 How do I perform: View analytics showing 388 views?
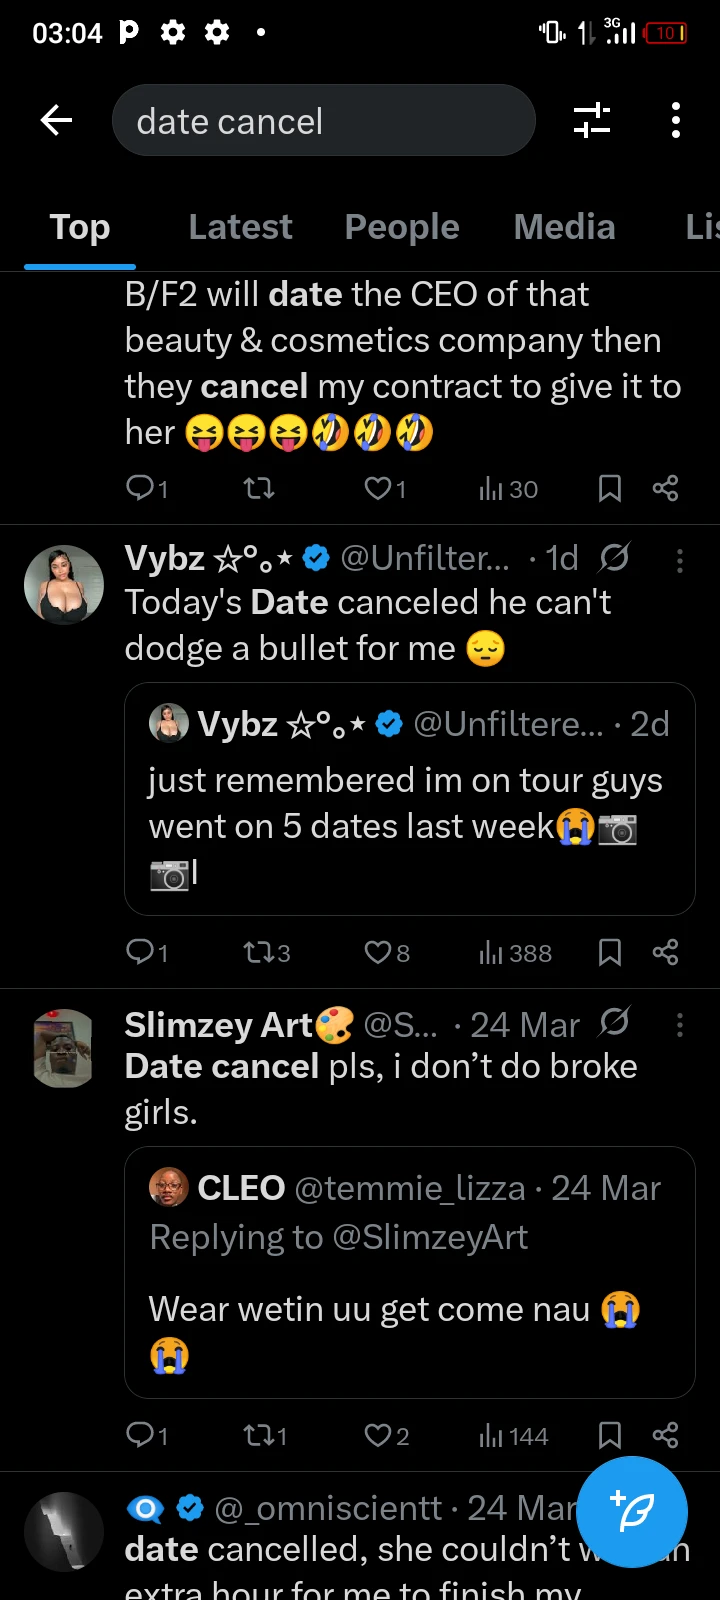[515, 952]
